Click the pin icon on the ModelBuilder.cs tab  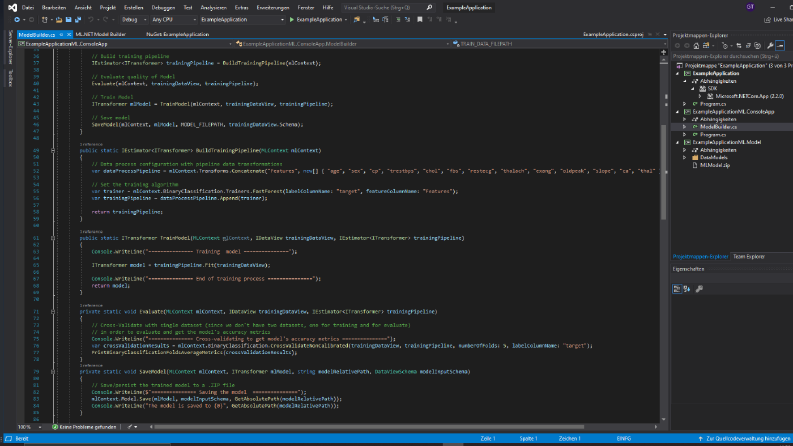61,34
